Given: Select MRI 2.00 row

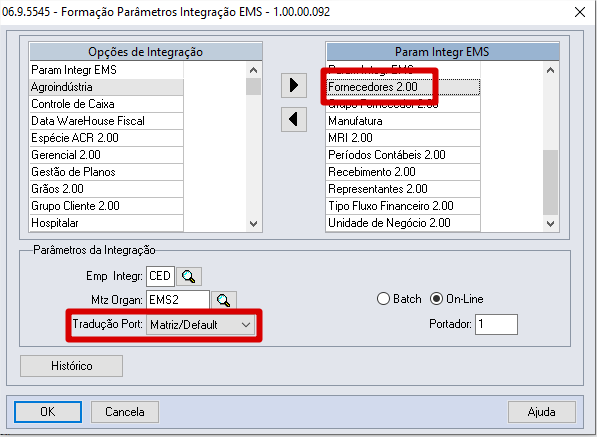Looking at the screenshot, I should (403, 138).
